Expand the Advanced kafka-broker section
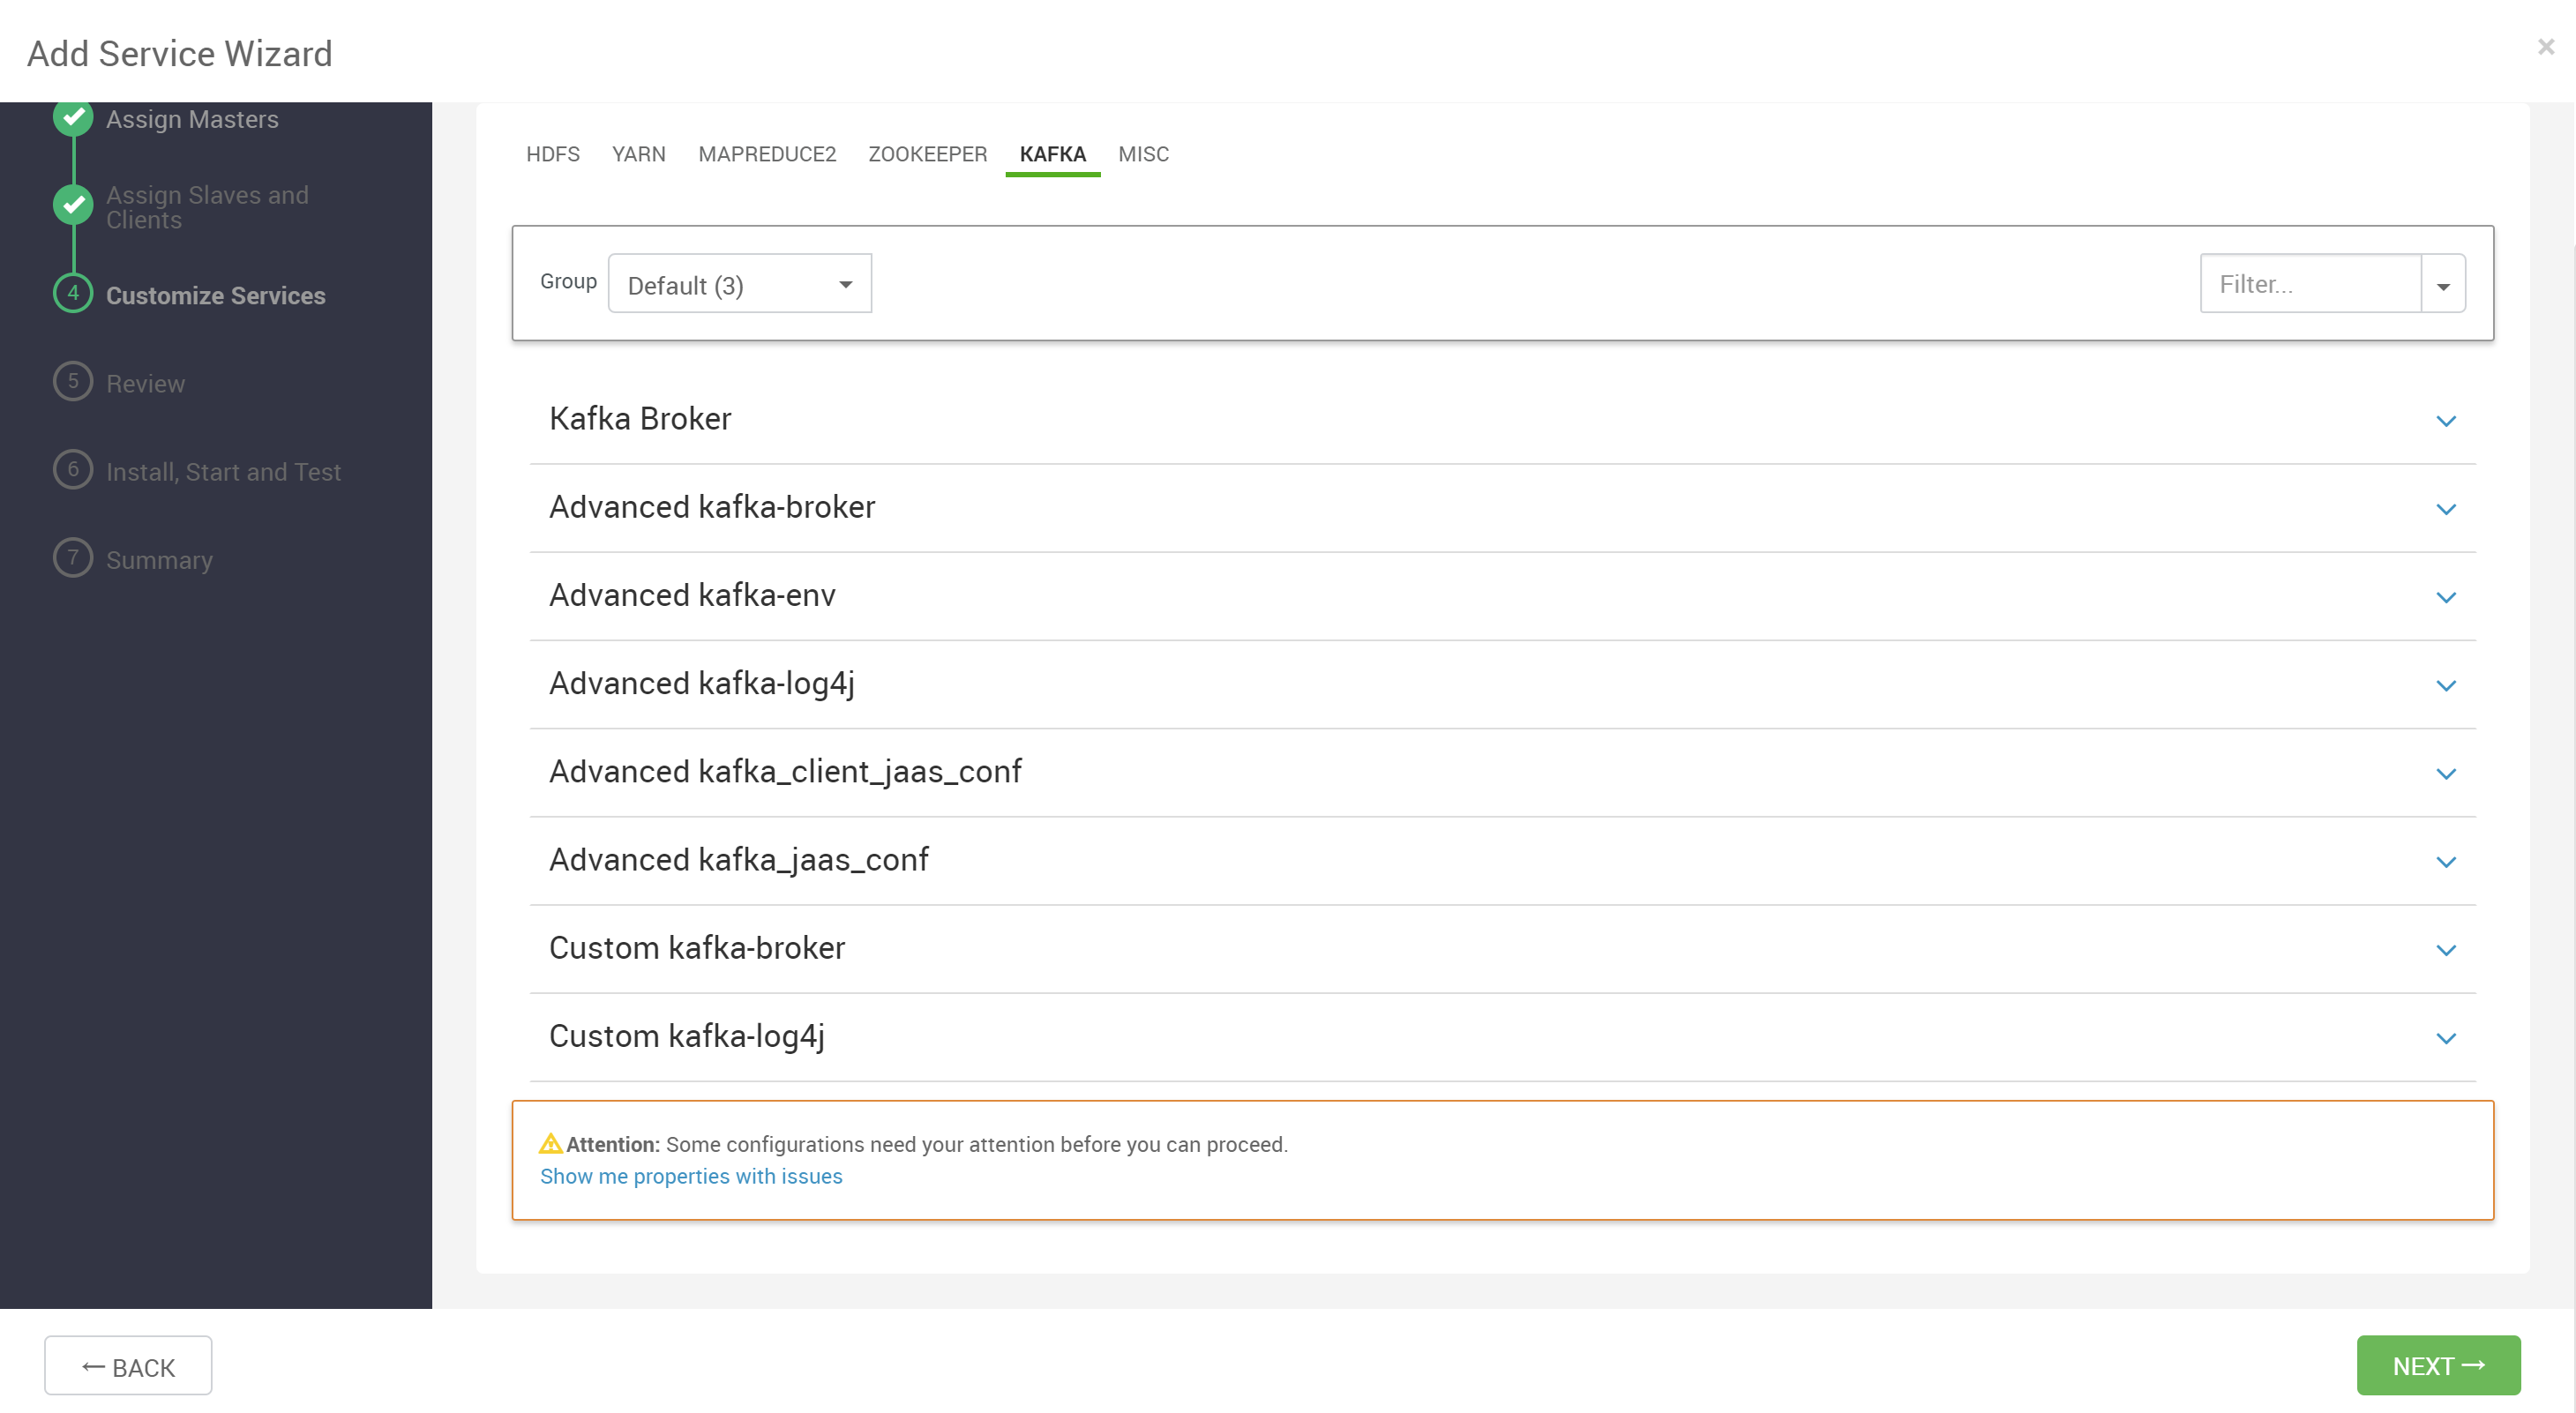This screenshot has height=1413, width=2576. (2445, 509)
